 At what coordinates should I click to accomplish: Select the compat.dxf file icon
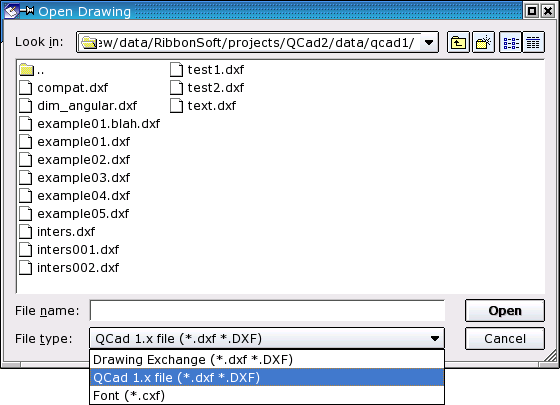point(26,88)
